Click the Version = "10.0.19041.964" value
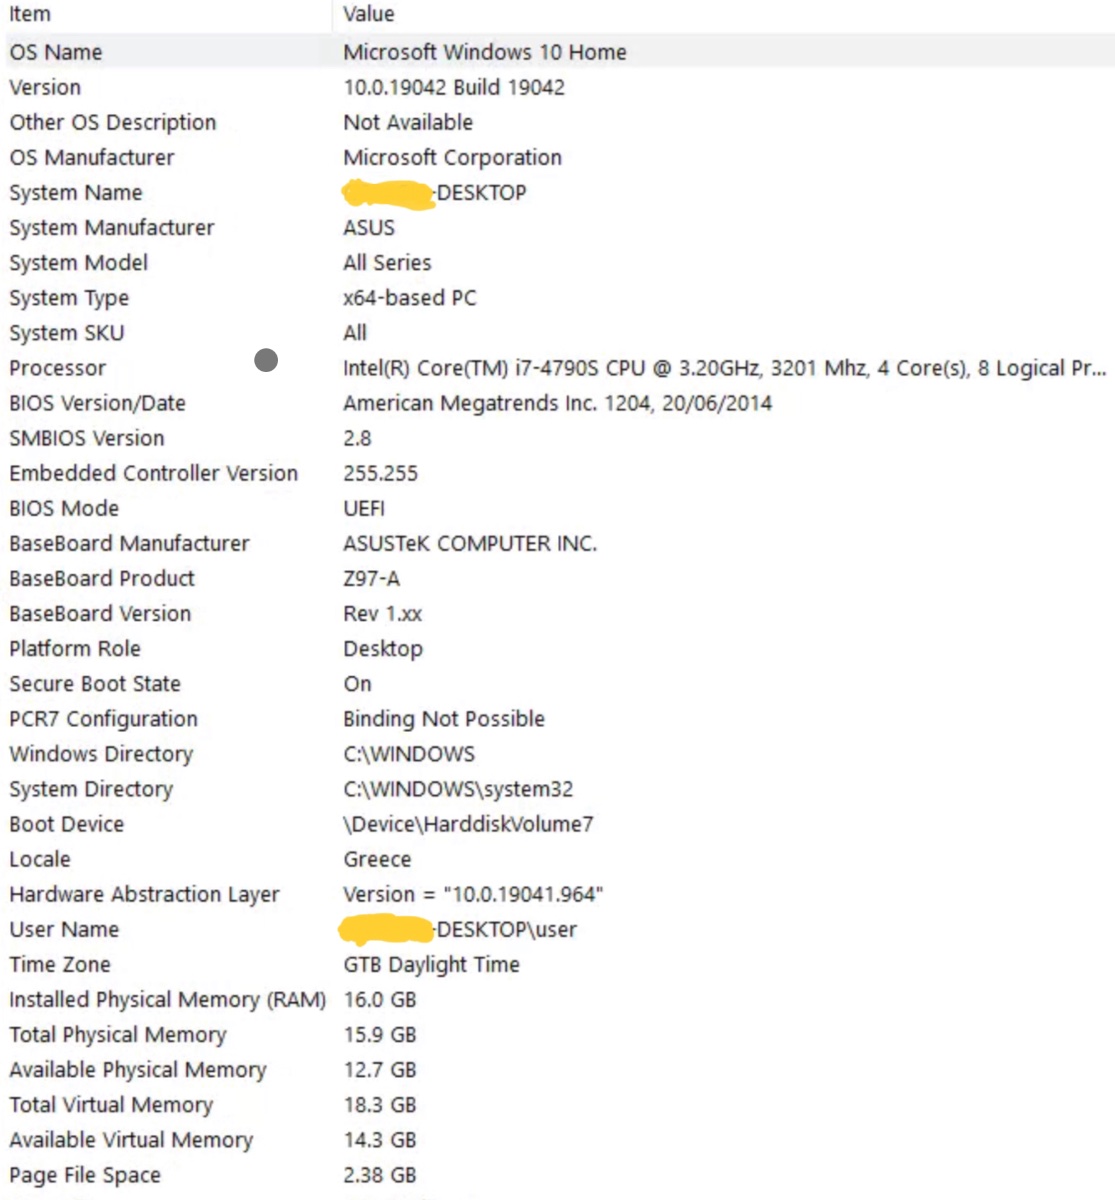Screen dimensions: 1115x1200 click(x=473, y=894)
